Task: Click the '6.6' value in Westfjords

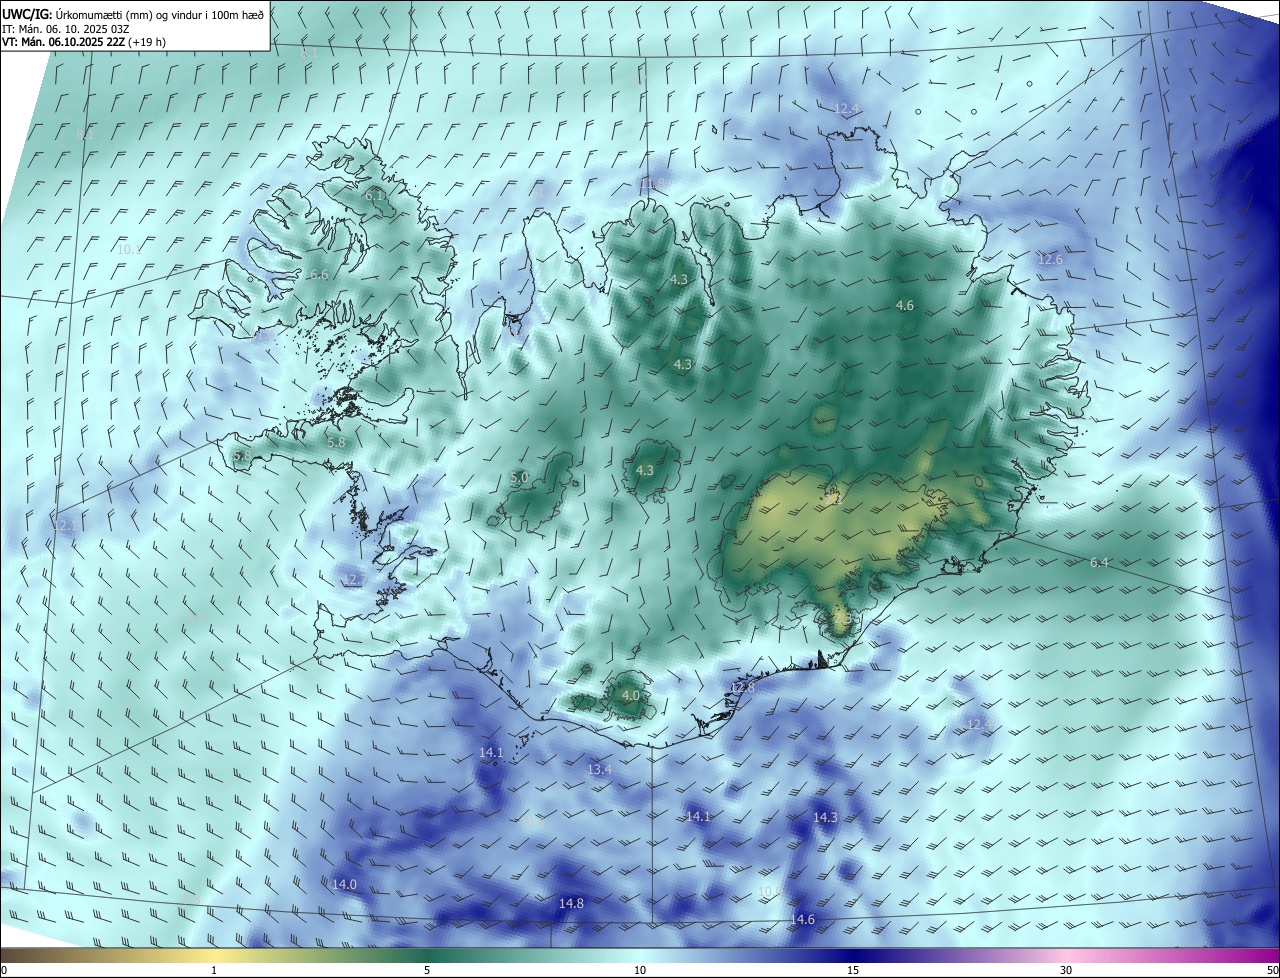Action: [x=319, y=274]
